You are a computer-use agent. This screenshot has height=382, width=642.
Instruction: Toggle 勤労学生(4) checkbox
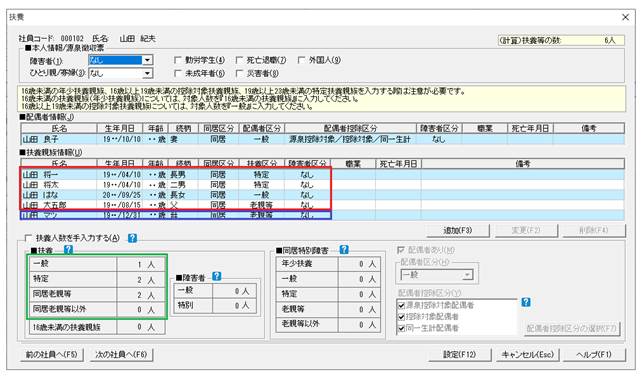click(177, 60)
